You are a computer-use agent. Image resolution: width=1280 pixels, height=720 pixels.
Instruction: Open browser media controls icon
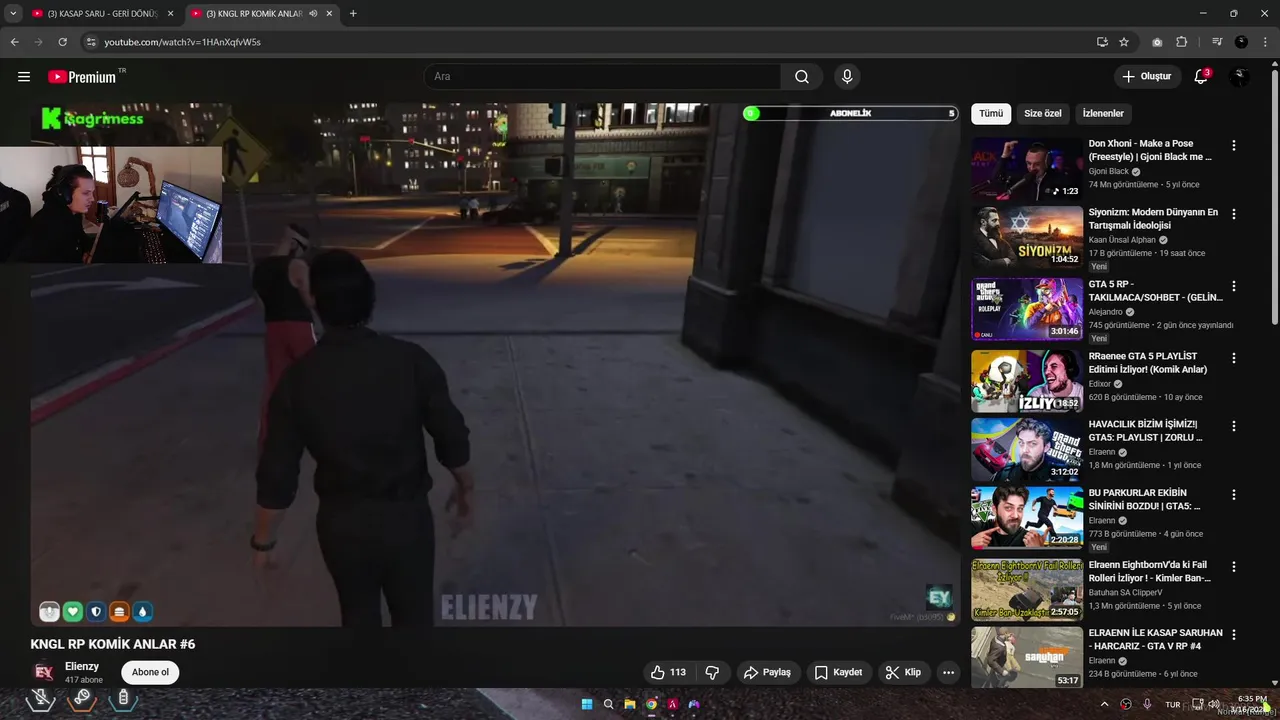click(1217, 42)
